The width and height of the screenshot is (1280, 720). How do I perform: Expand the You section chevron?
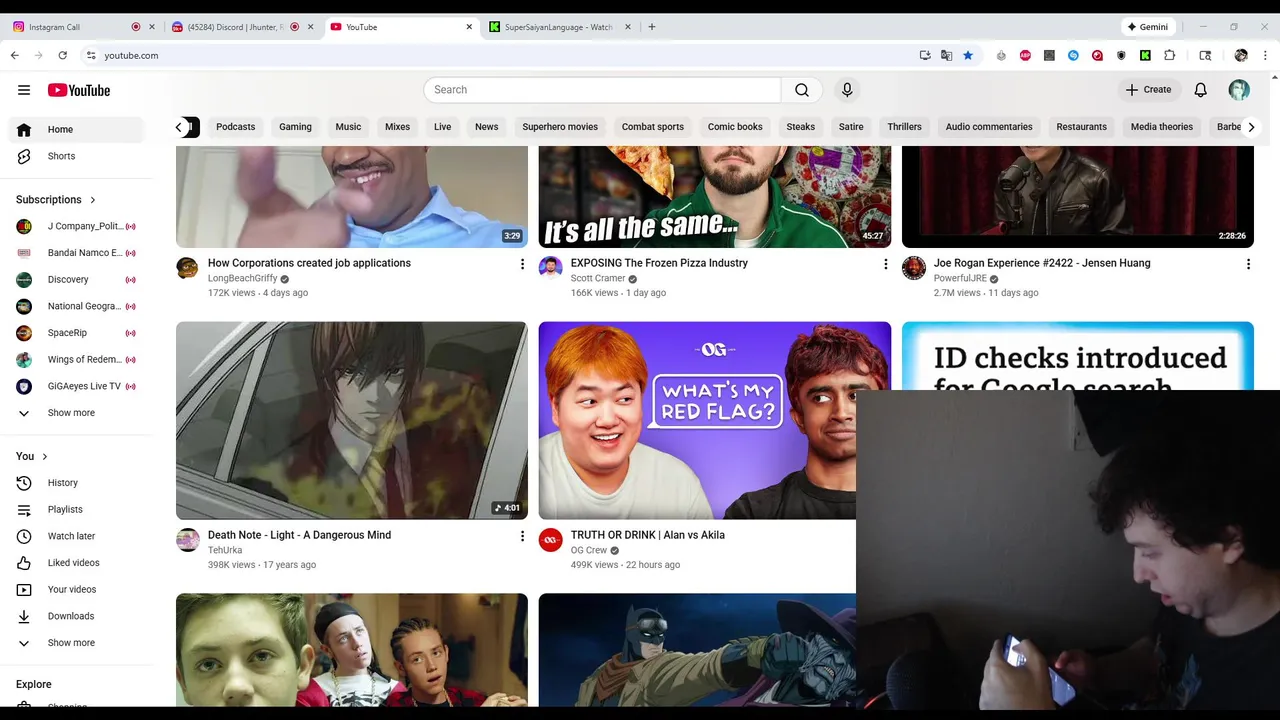[x=44, y=457]
